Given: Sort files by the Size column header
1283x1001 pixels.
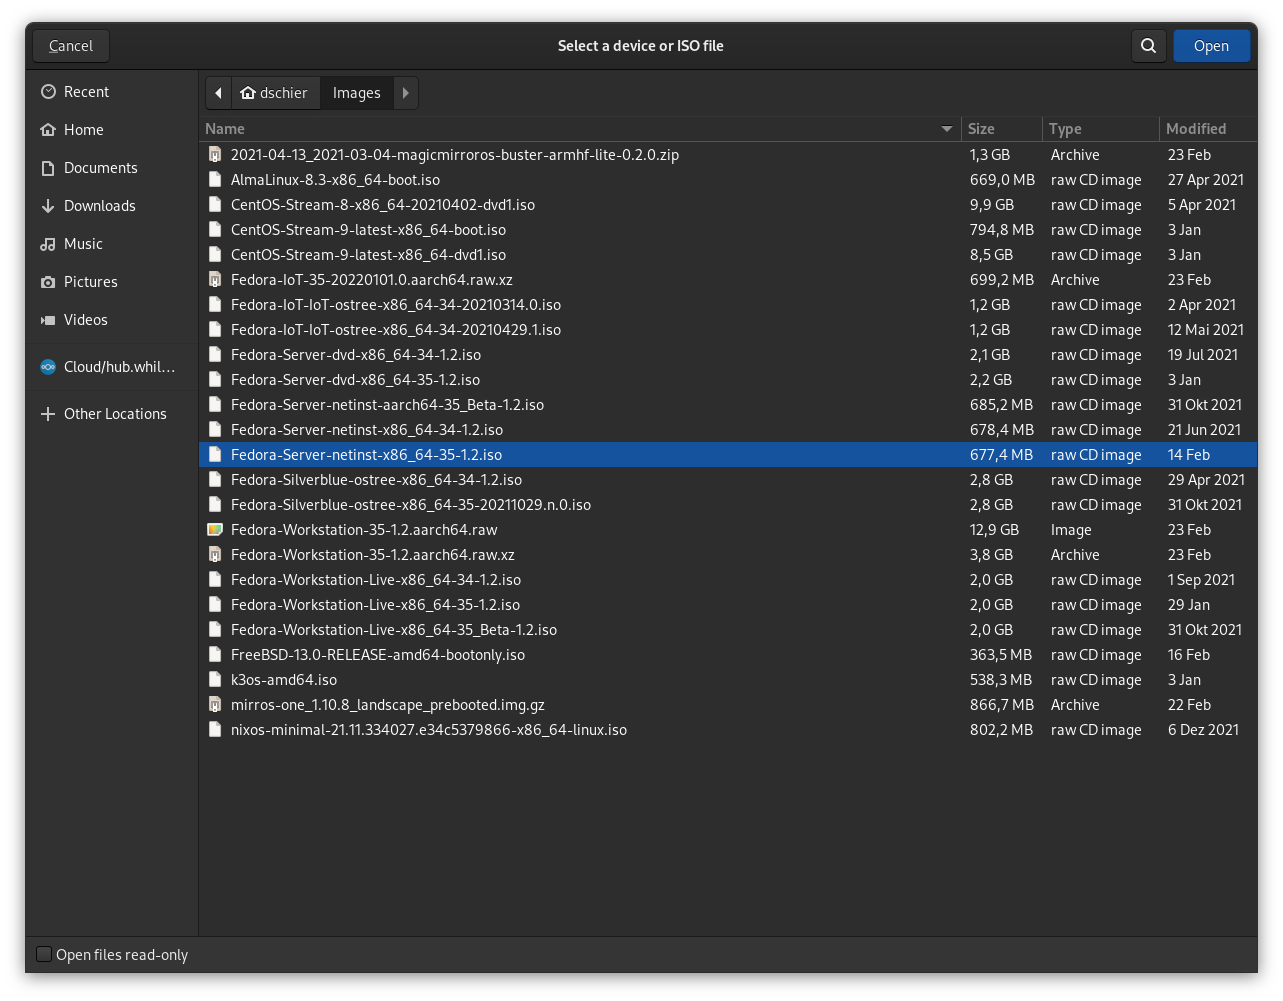Looking at the screenshot, I should click(1001, 129).
